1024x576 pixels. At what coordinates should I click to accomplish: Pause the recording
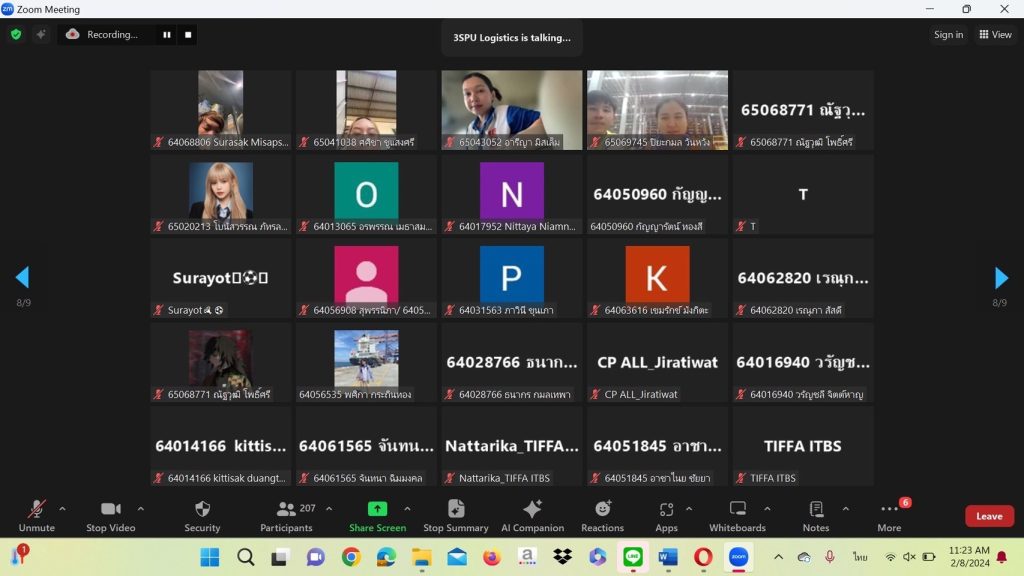[x=167, y=35]
